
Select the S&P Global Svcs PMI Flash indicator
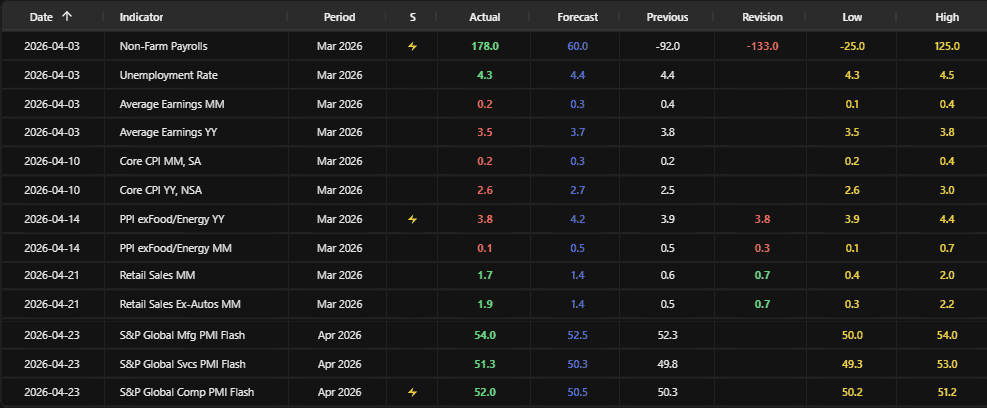(x=183, y=364)
